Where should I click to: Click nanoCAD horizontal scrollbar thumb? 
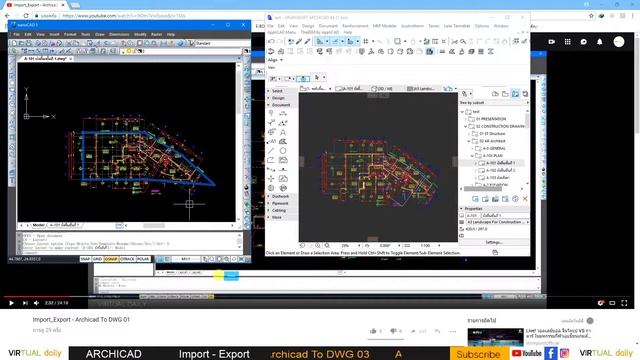tap(154, 225)
